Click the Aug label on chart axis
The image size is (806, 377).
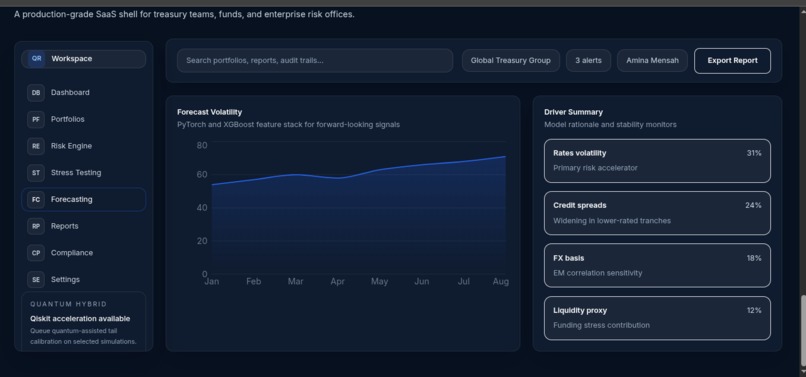[x=501, y=281]
